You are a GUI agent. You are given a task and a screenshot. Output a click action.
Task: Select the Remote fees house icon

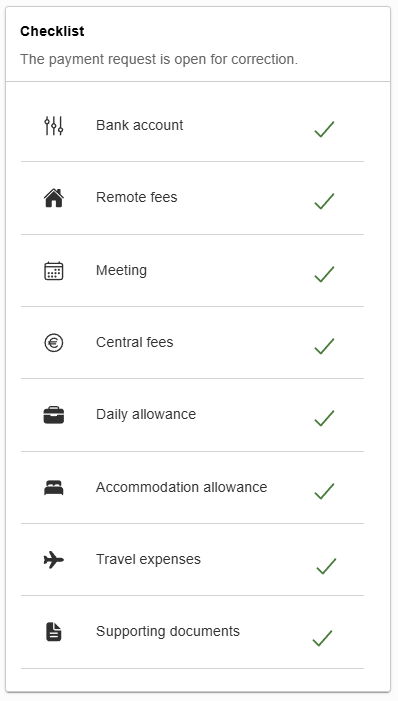(54, 198)
